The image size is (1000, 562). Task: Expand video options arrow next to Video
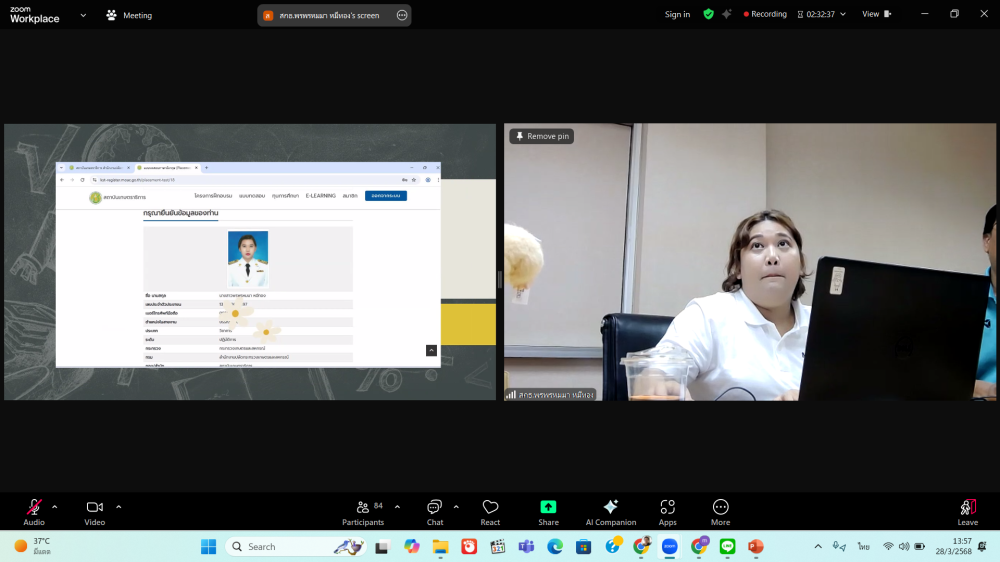pyautogui.click(x=118, y=506)
